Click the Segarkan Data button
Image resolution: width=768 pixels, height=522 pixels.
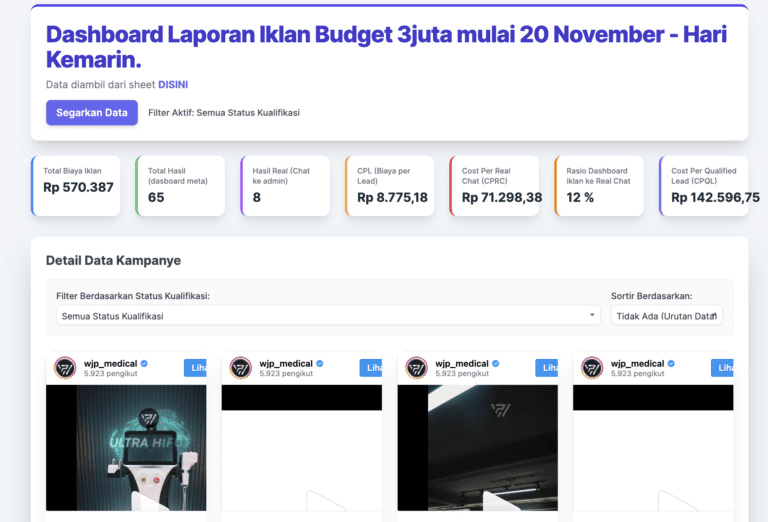(91, 113)
